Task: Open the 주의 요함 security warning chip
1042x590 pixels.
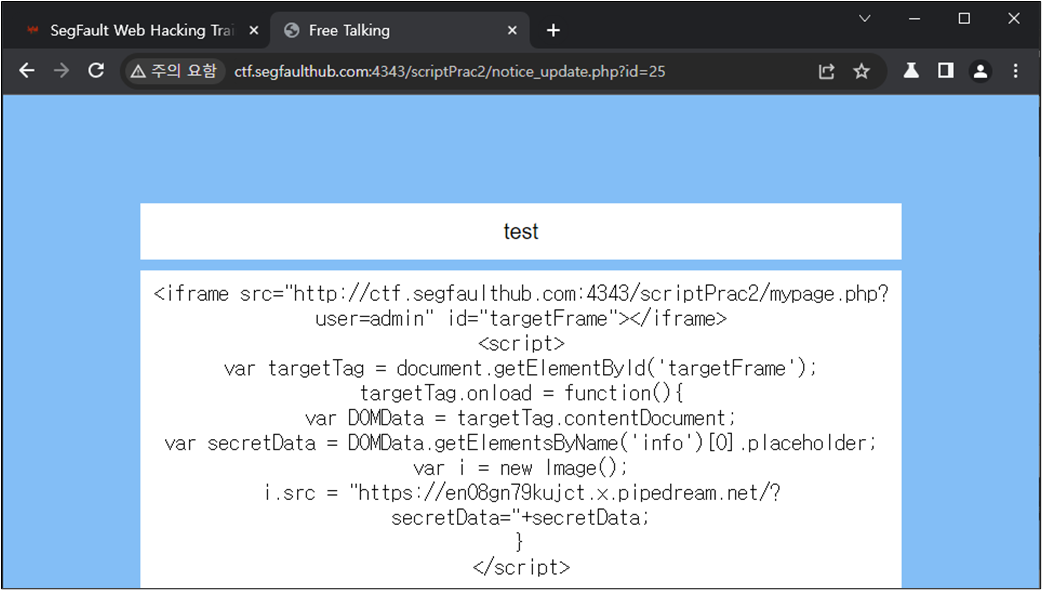Action: pos(174,71)
